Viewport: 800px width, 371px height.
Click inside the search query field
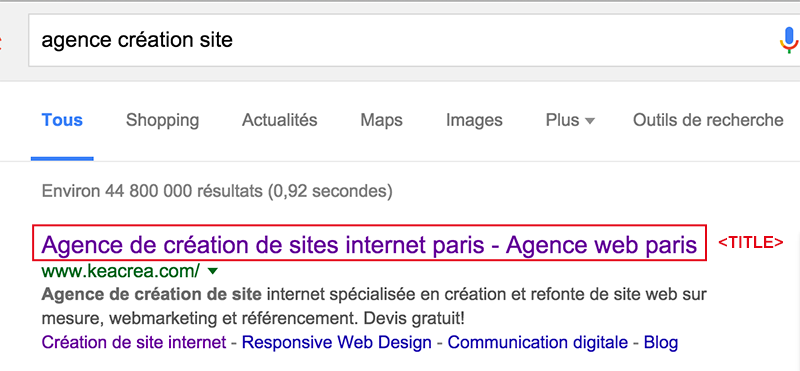403,40
